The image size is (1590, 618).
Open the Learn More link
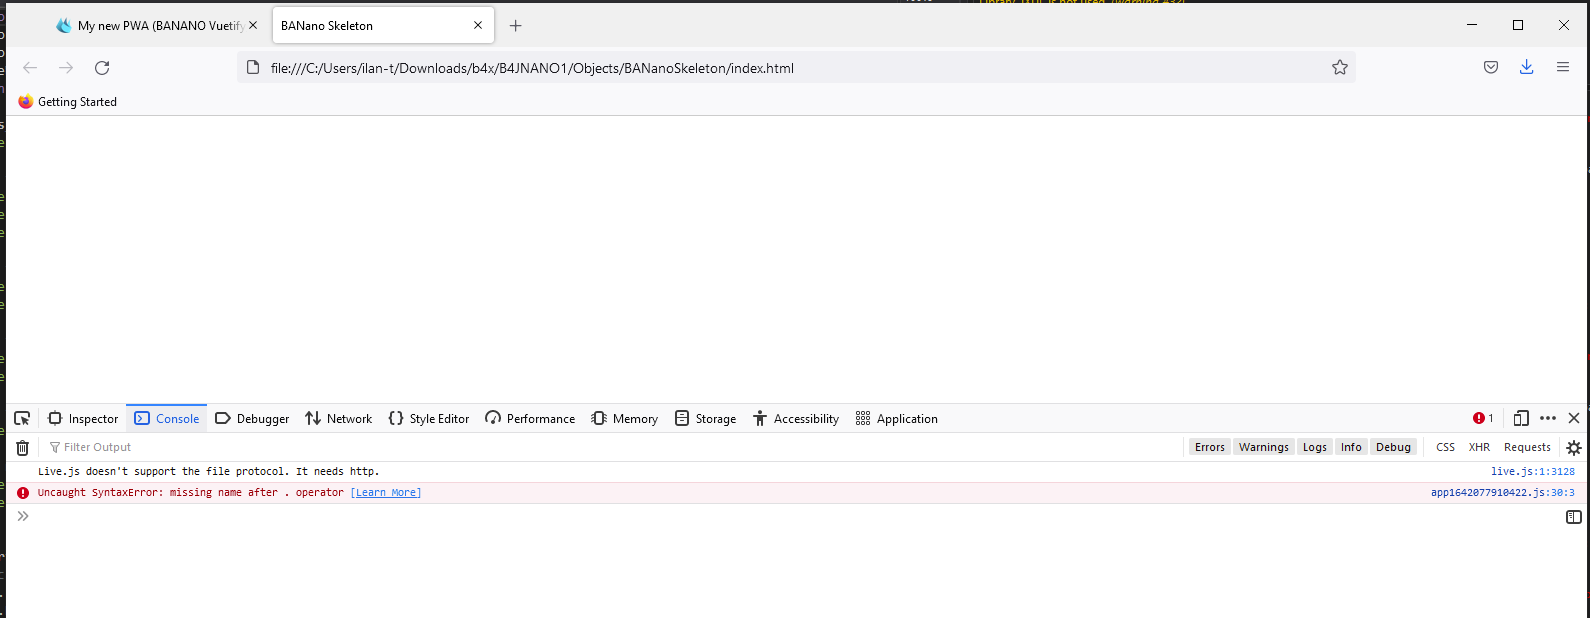(x=386, y=493)
